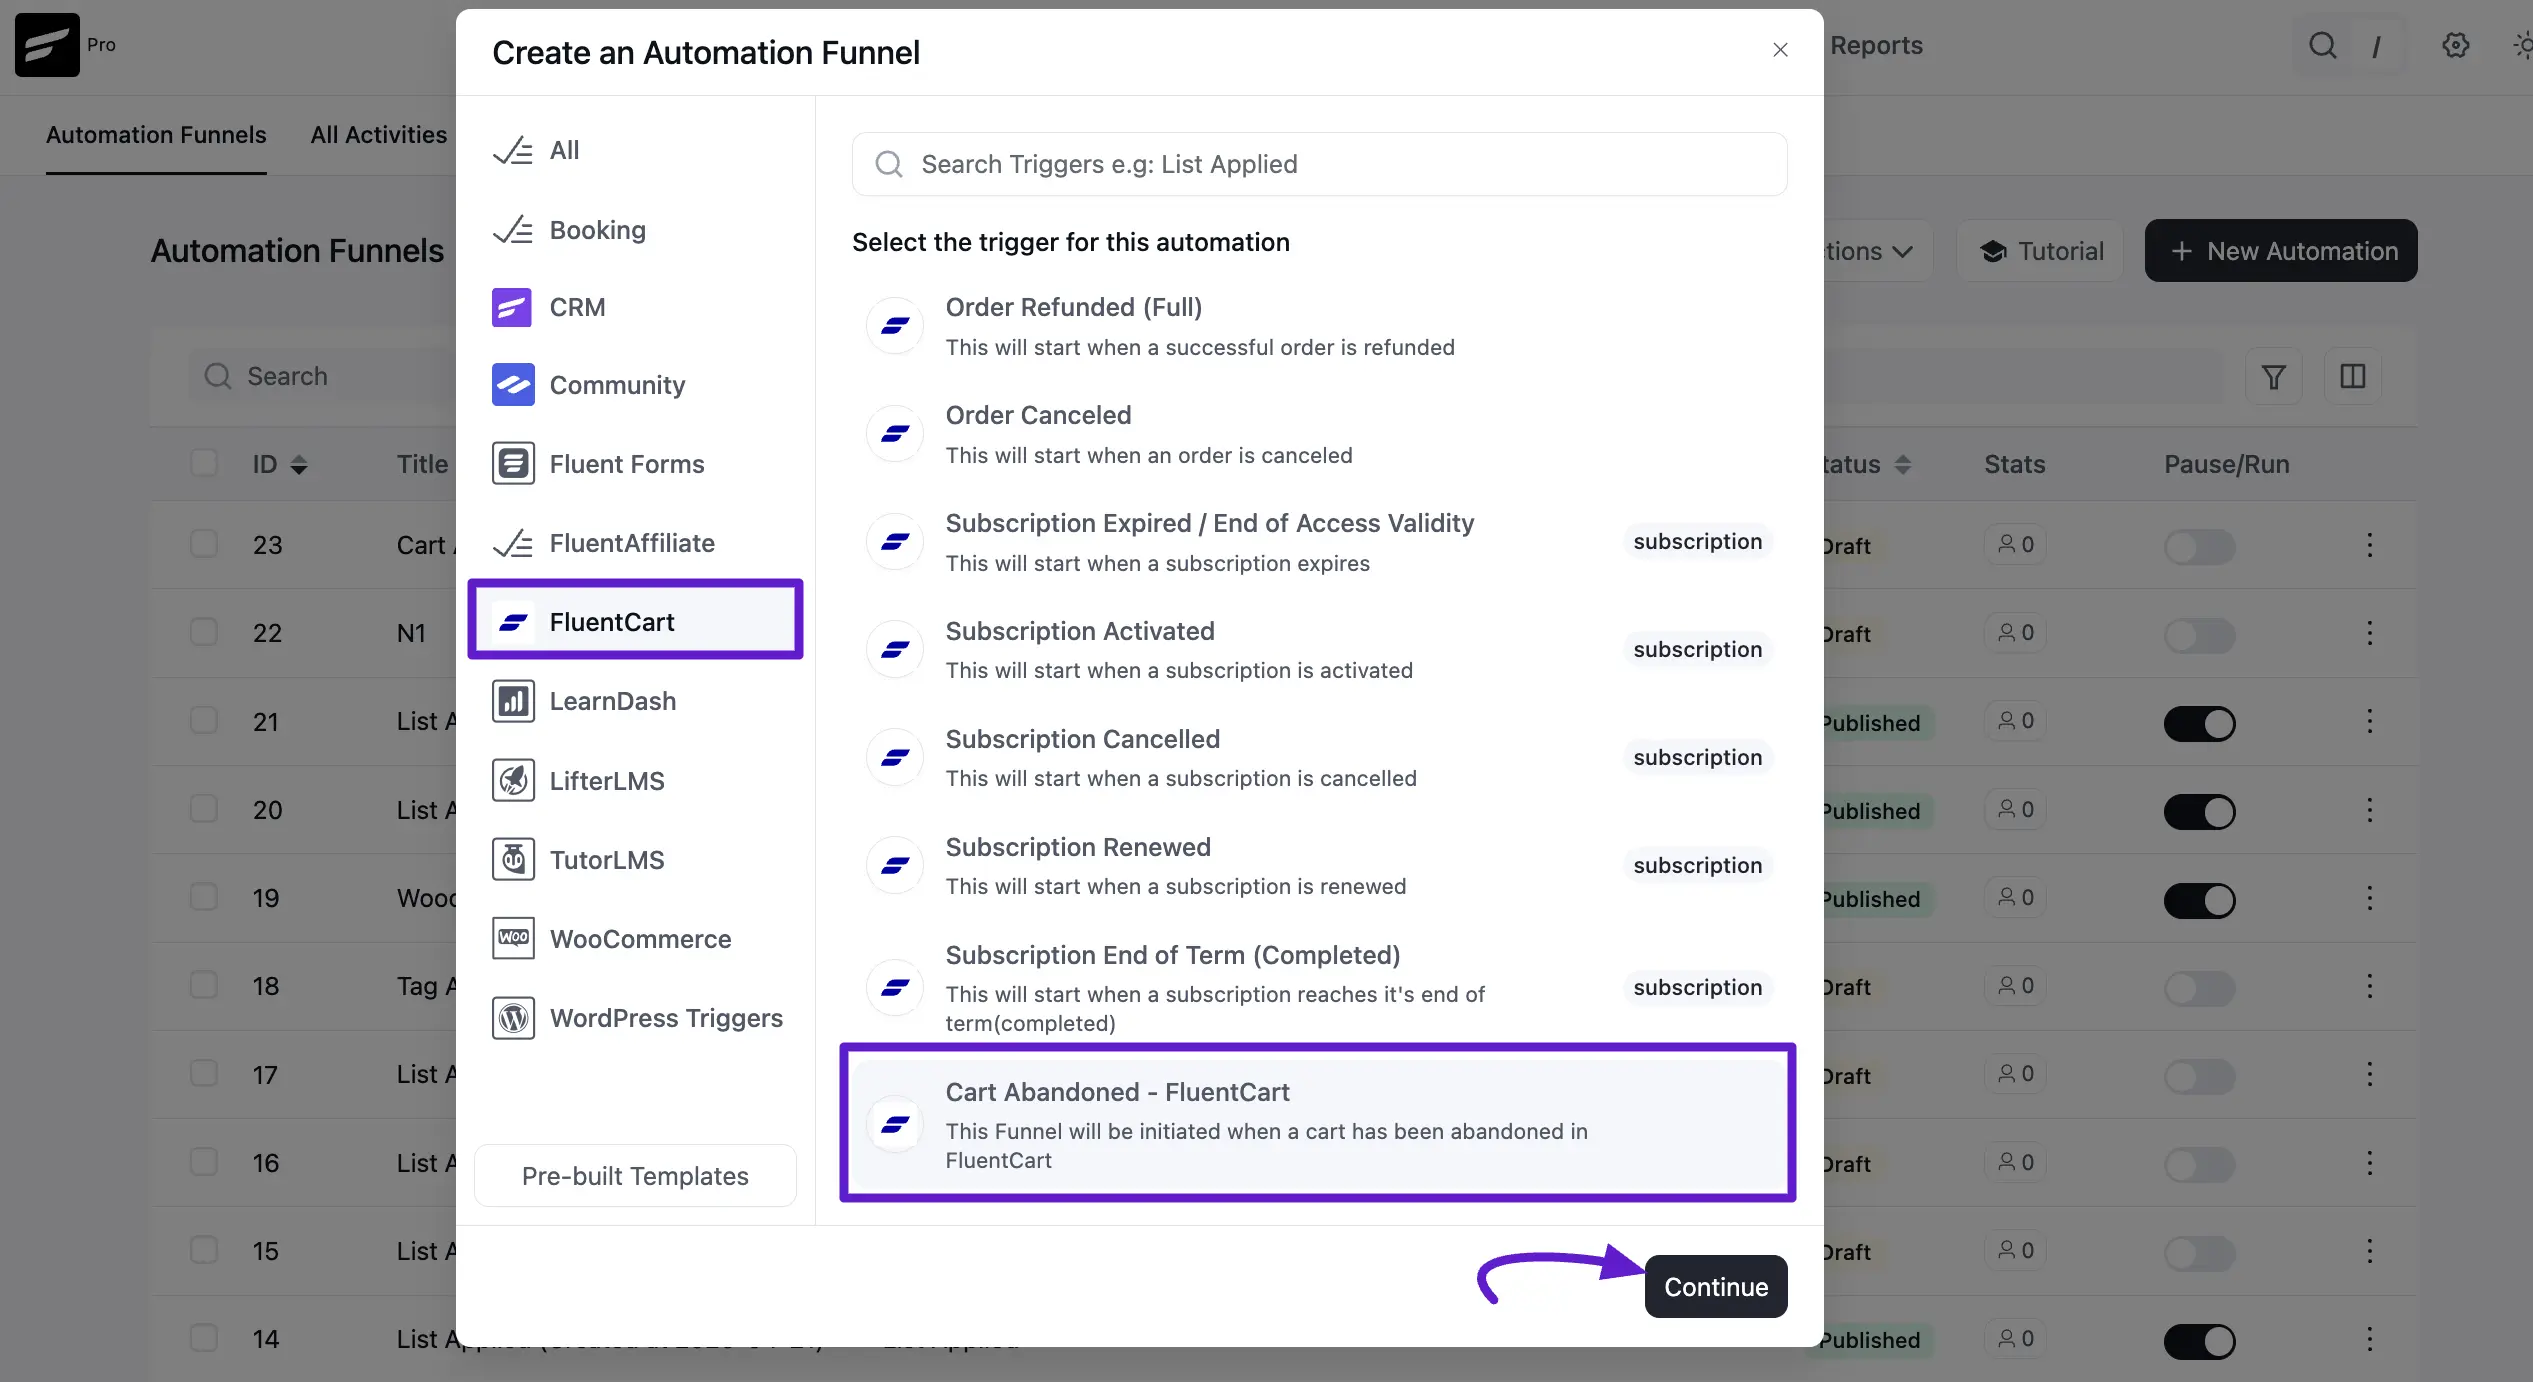Click the Order Canceled FluentCart icon
Viewport: 2533px width, 1382px height.
tap(894, 434)
